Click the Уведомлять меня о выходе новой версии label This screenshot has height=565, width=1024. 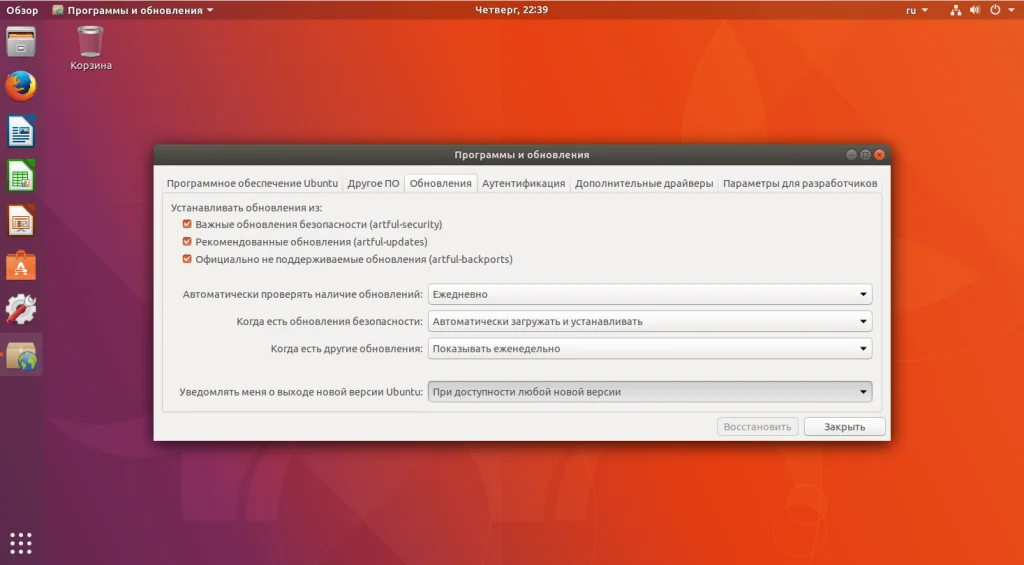pyautogui.click(x=301, y=392)
